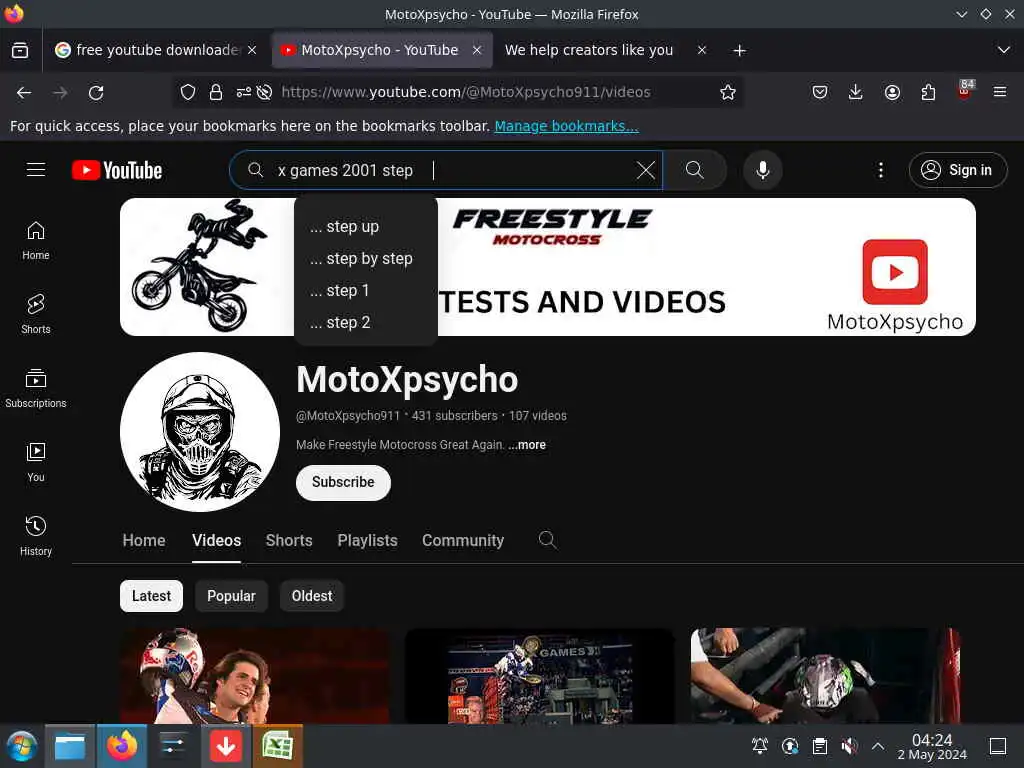The height and width of the screenshot is (768, 1024).
Task: Select suggestion 'step by step'
Action: [366, 259]
